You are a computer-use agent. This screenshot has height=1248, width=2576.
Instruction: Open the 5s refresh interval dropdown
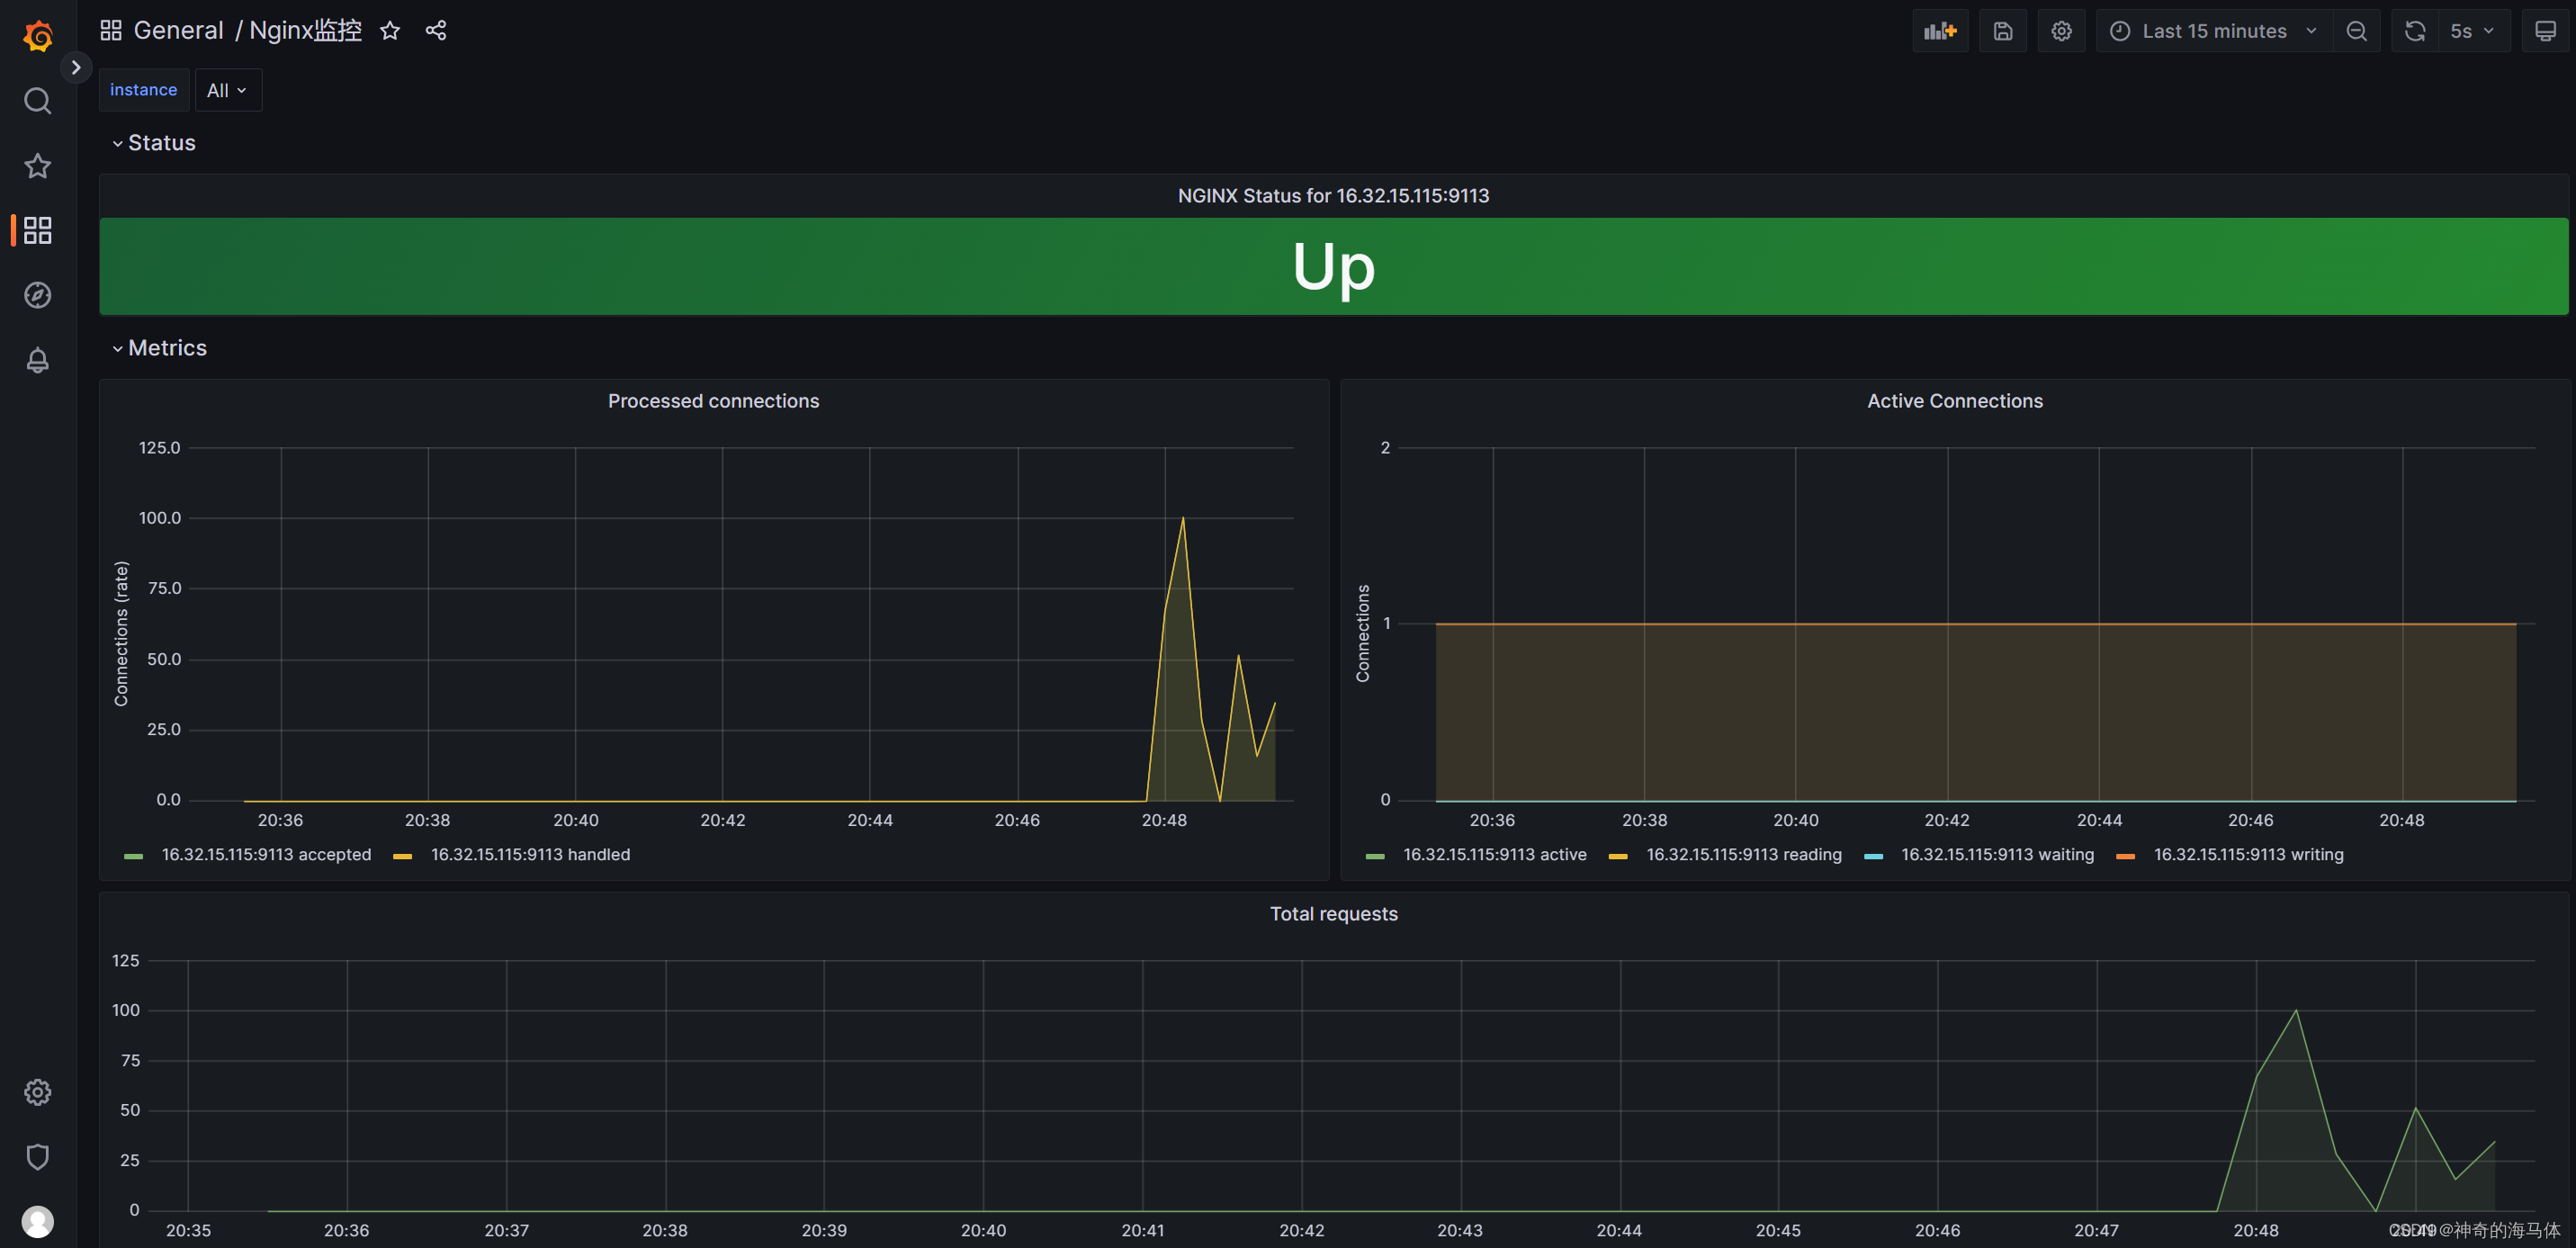(2471, 31)
